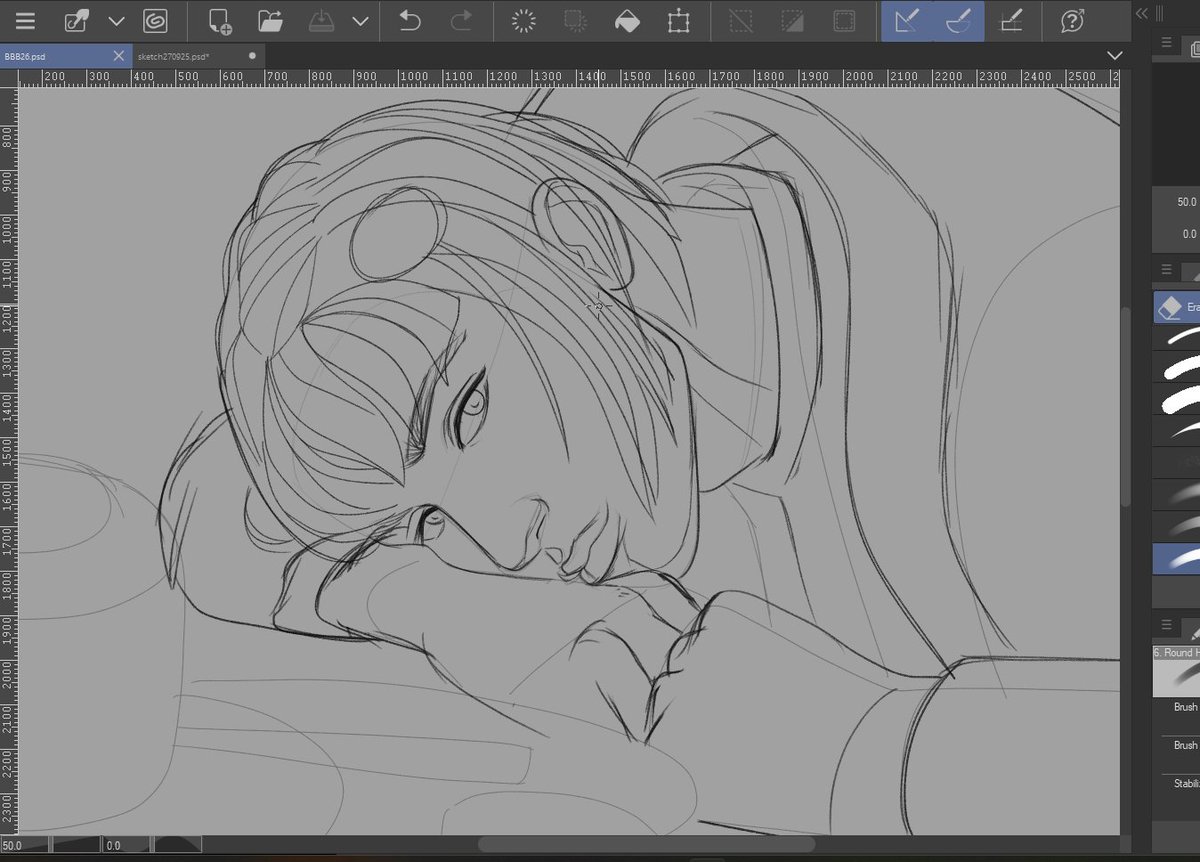Viewport: 1200px width, 862px height.
Task: Click the Scale/Rotate transform icon
Action: 679,21
